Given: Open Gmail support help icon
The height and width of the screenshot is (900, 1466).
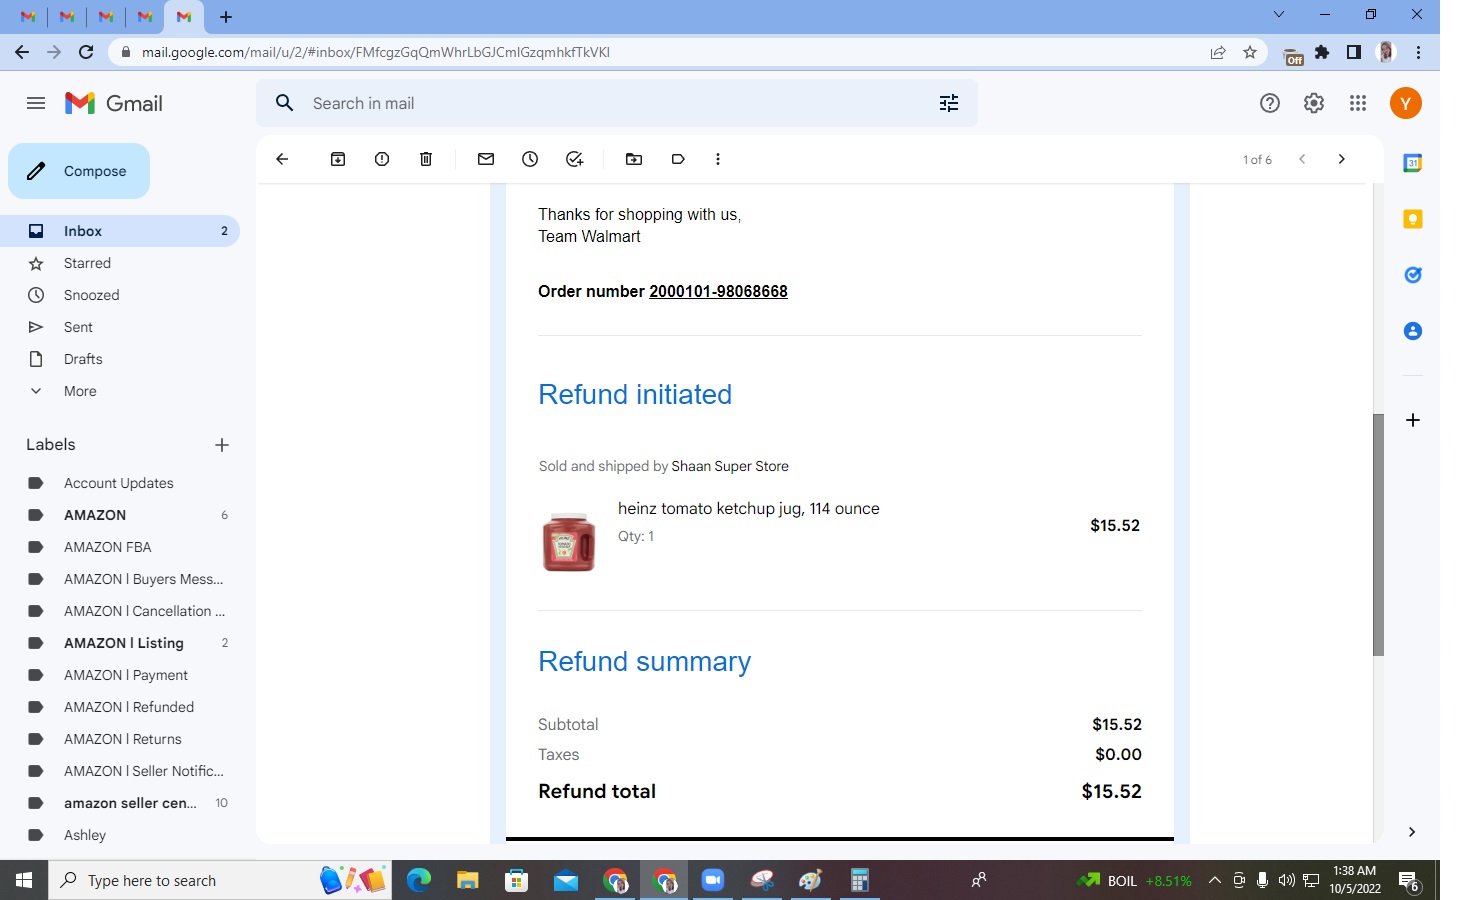Looking at the screenshot, I should click(1270, 103).
